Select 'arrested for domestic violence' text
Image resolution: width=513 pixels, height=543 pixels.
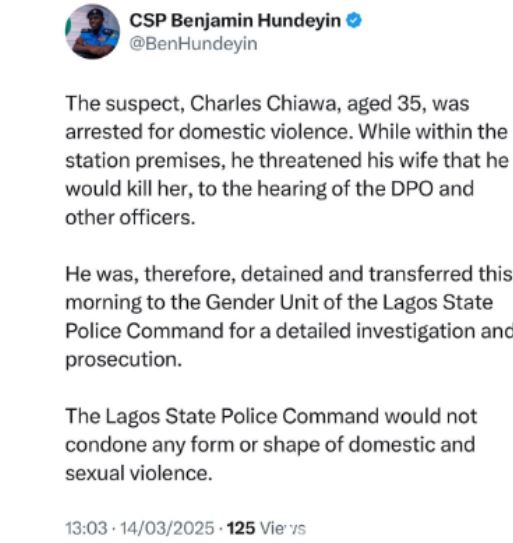click(207, 132)
